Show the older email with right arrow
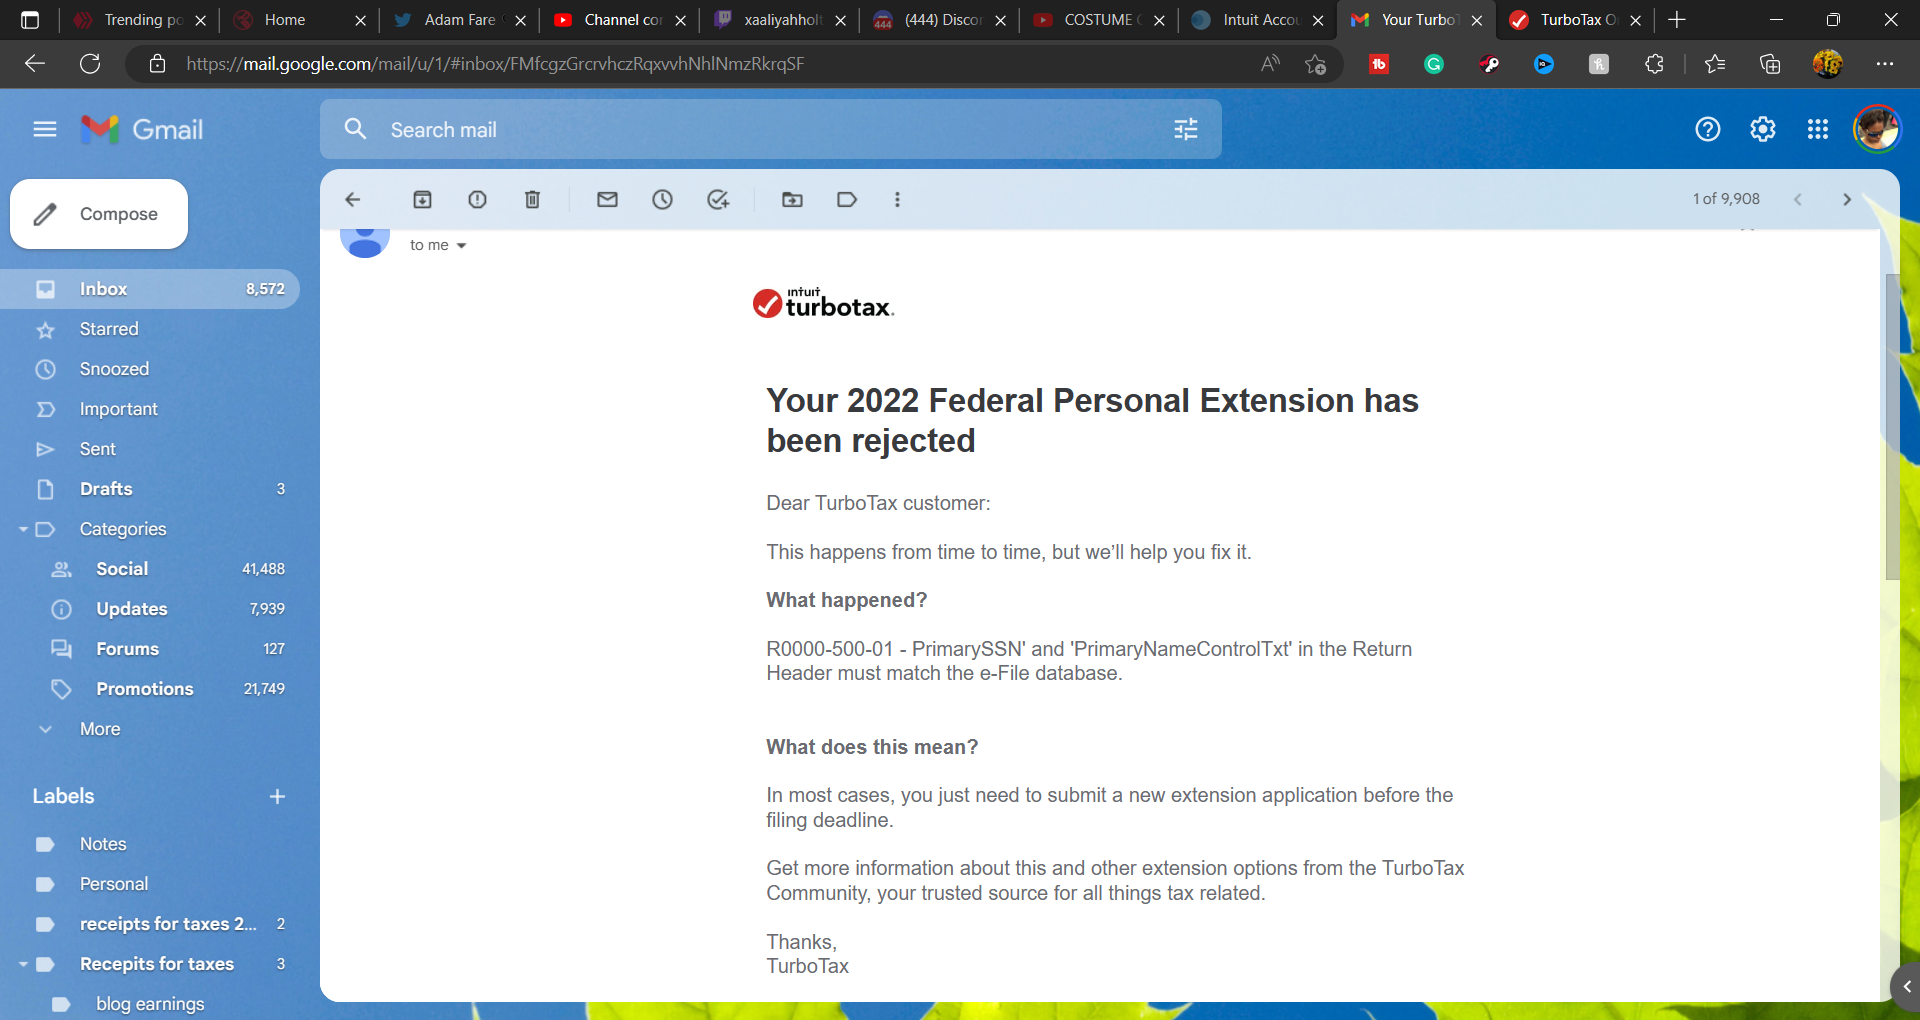 coord(1847,200)
